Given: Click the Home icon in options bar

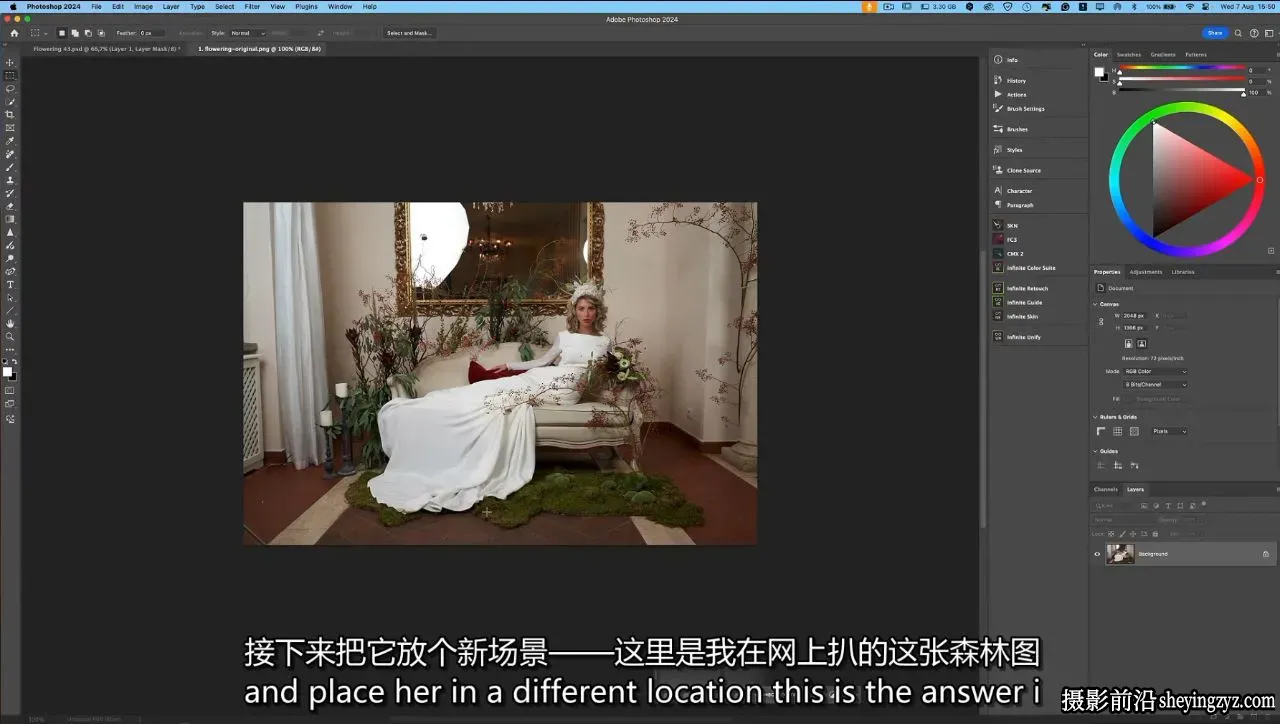Looking at the screenshot, I should (14, 33).
